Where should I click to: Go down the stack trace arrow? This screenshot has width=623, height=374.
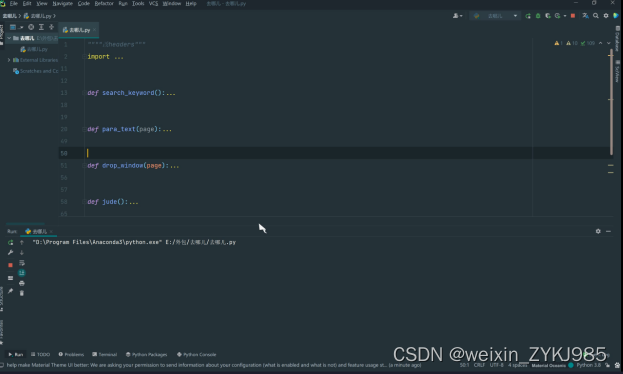pos(22,253)
